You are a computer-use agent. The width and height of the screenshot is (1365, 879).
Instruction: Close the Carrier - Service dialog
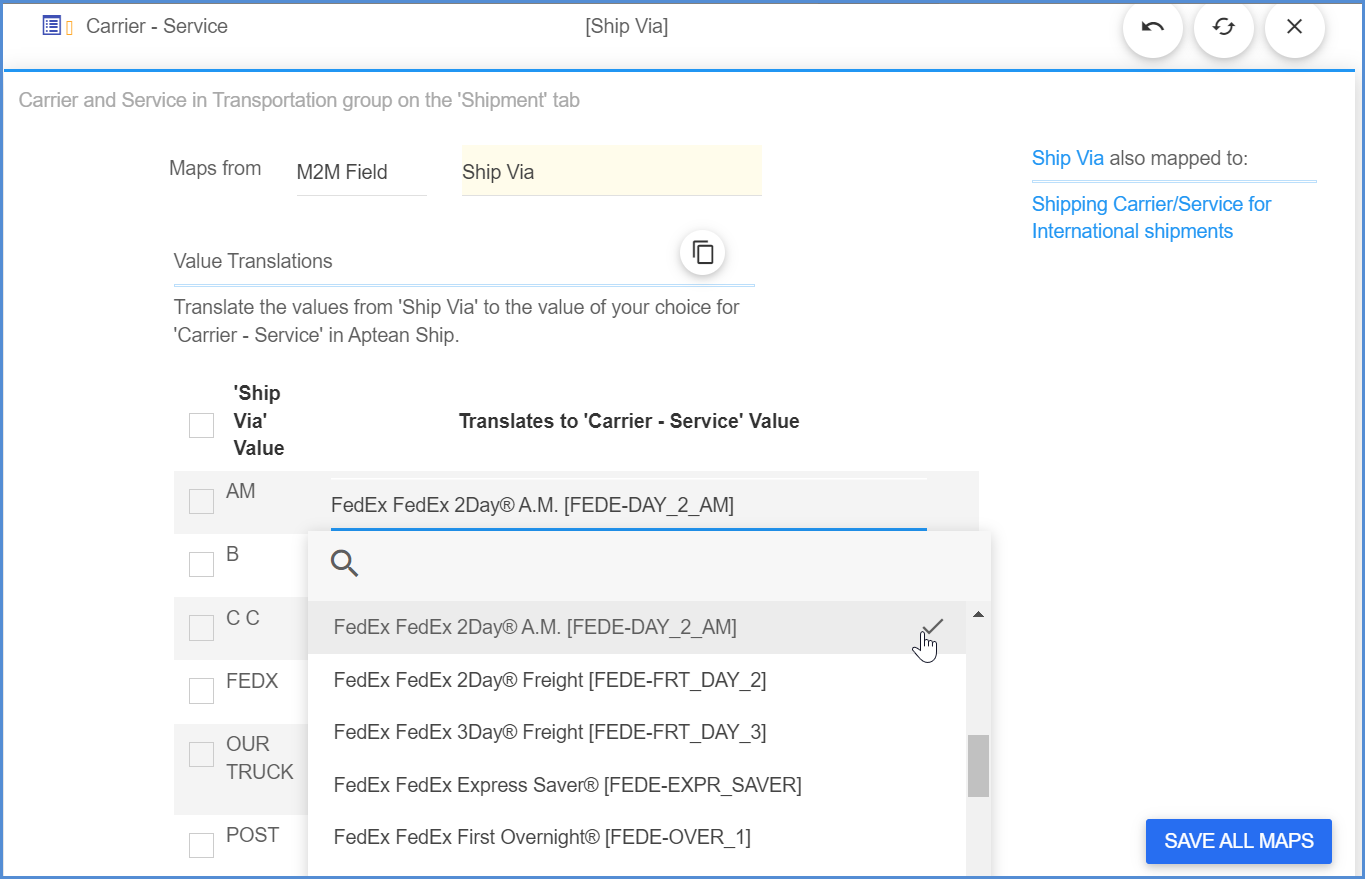(1294, 27)
